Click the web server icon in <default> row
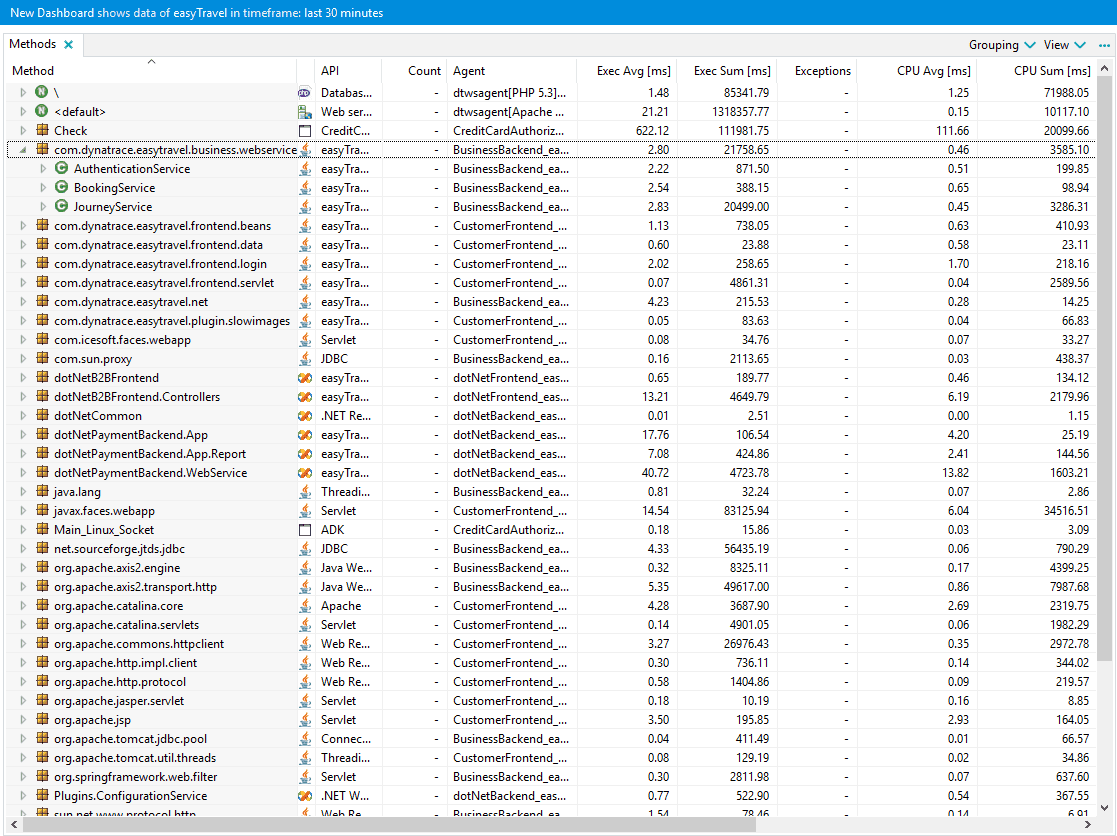Screen dimensions: 1117x836 point(305,112)
